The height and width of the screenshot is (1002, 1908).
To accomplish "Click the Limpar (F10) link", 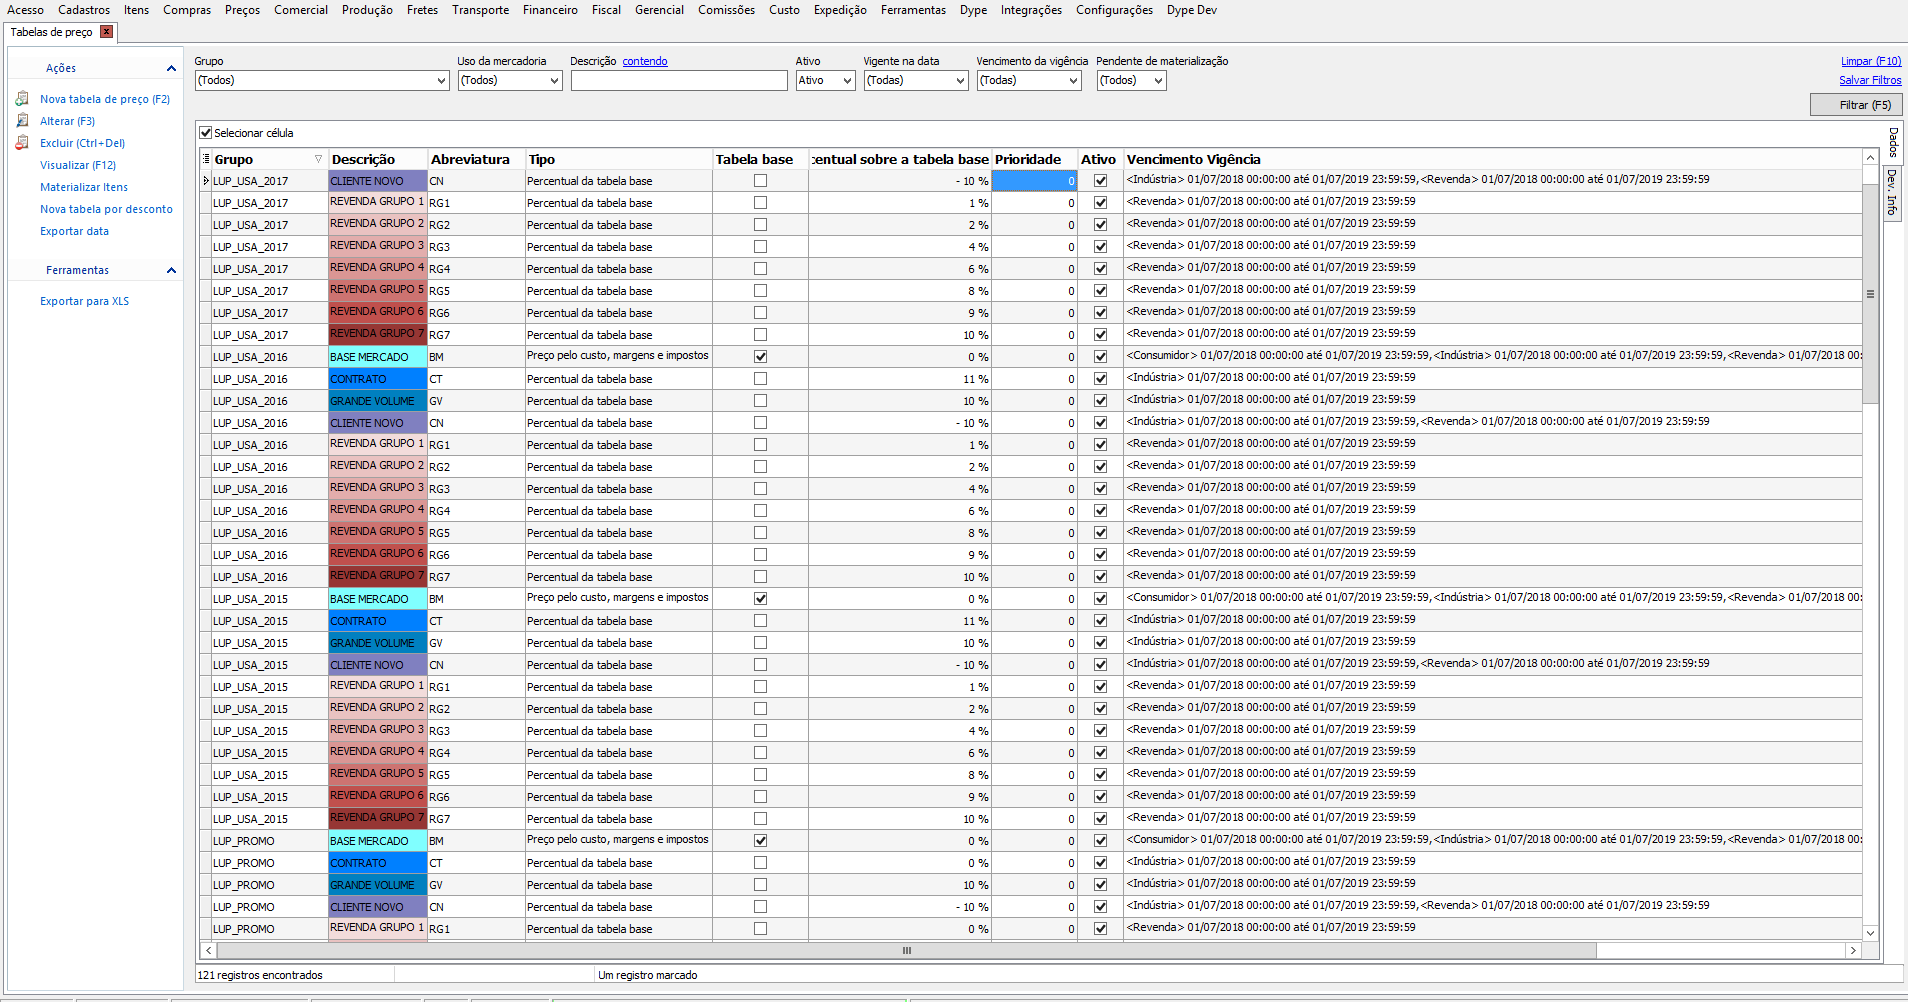I will pos(1871,61).
